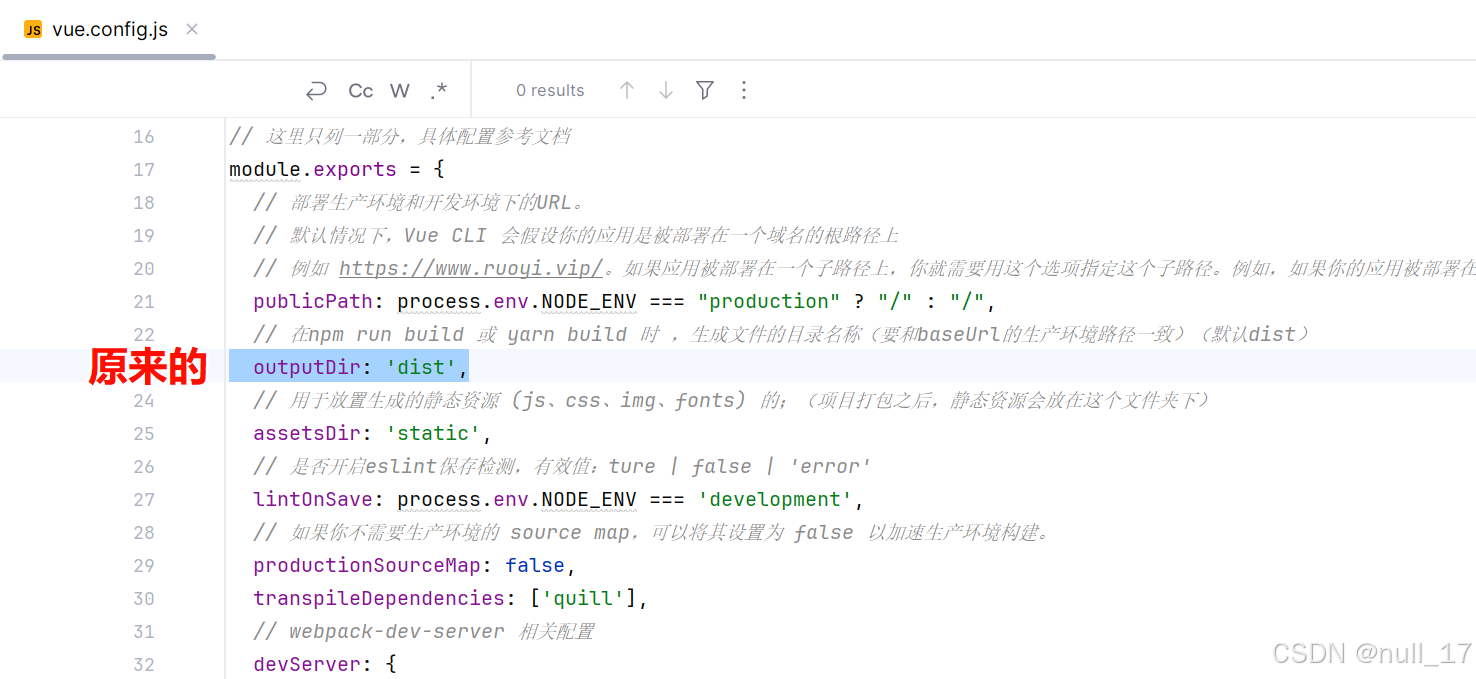The height and width of the screenshot is (679, 1476).
Task: Click the 'npm run build' comment on line 22
Action: point(781,334)
